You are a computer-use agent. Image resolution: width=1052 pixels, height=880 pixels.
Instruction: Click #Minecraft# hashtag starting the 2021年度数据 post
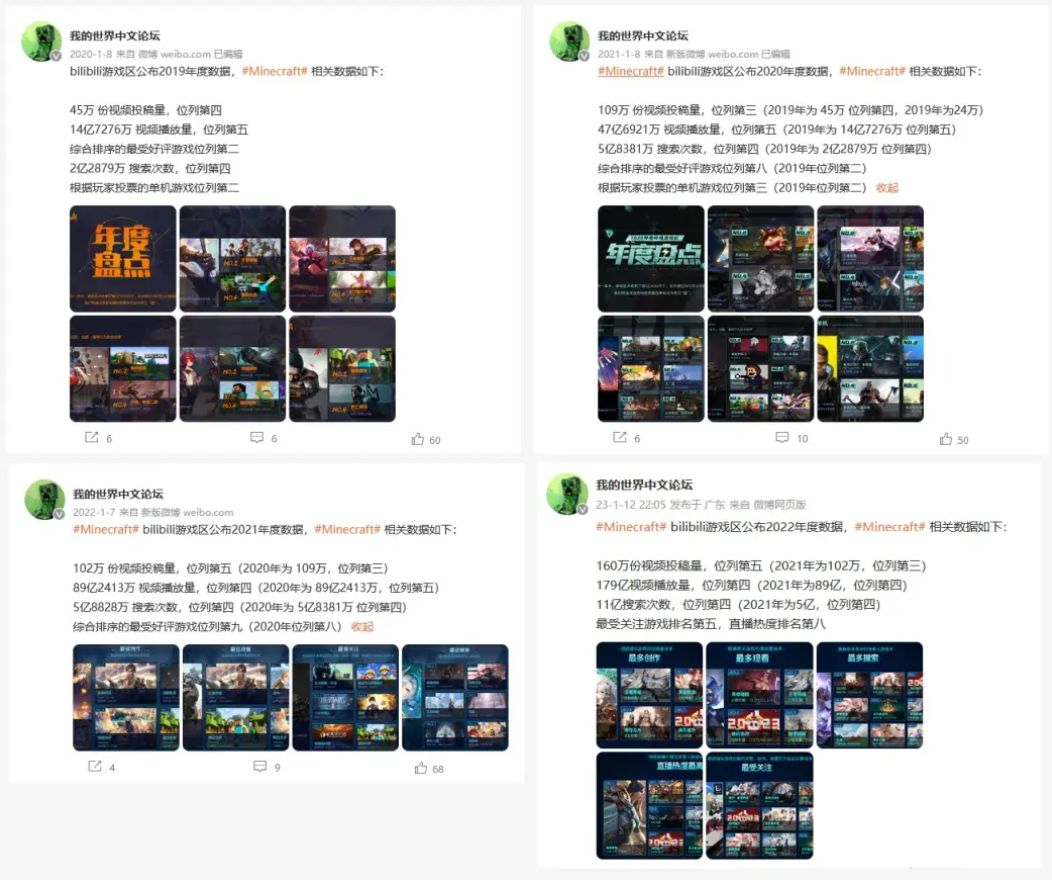pos(106,529)
